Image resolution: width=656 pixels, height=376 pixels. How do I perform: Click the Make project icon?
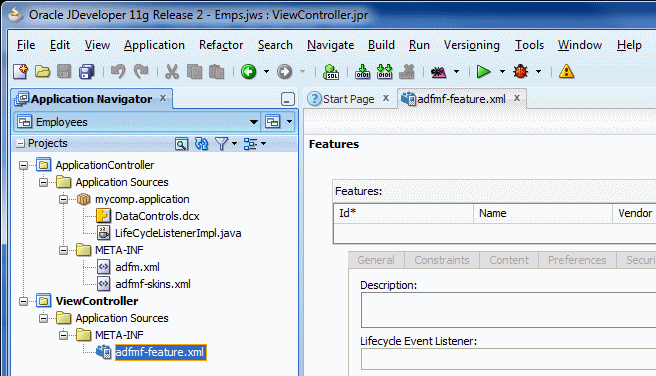pyautogui.click(x=362, y=72)
